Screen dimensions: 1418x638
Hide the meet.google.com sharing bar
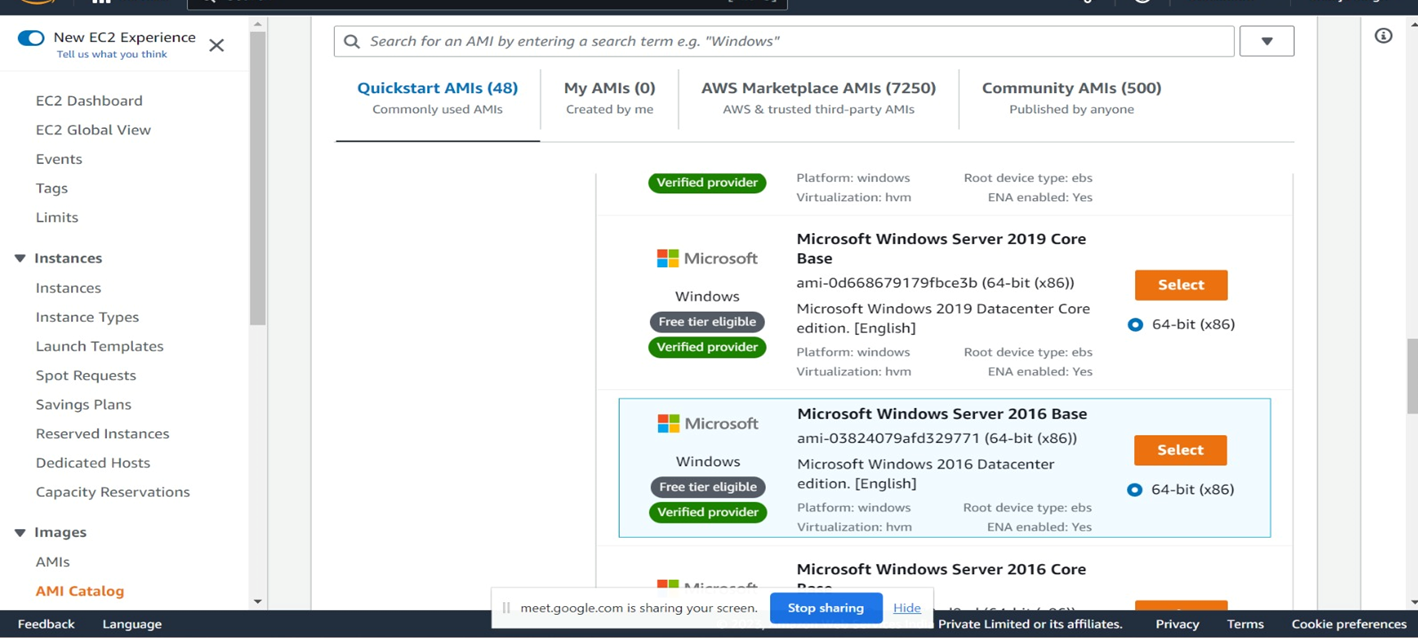pyautogui.click(x=907, y=608)
